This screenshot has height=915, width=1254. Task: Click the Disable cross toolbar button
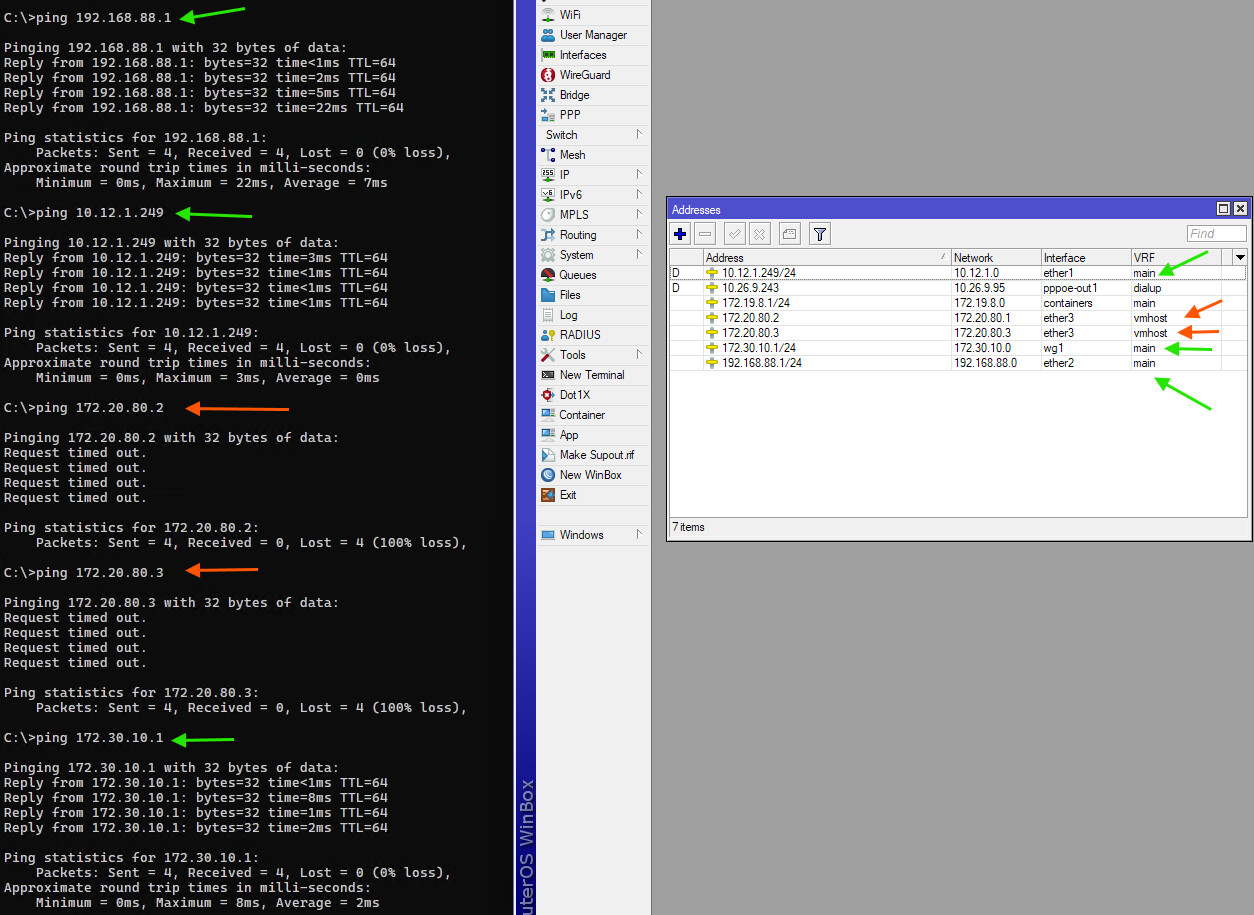(x=760, y=234)
